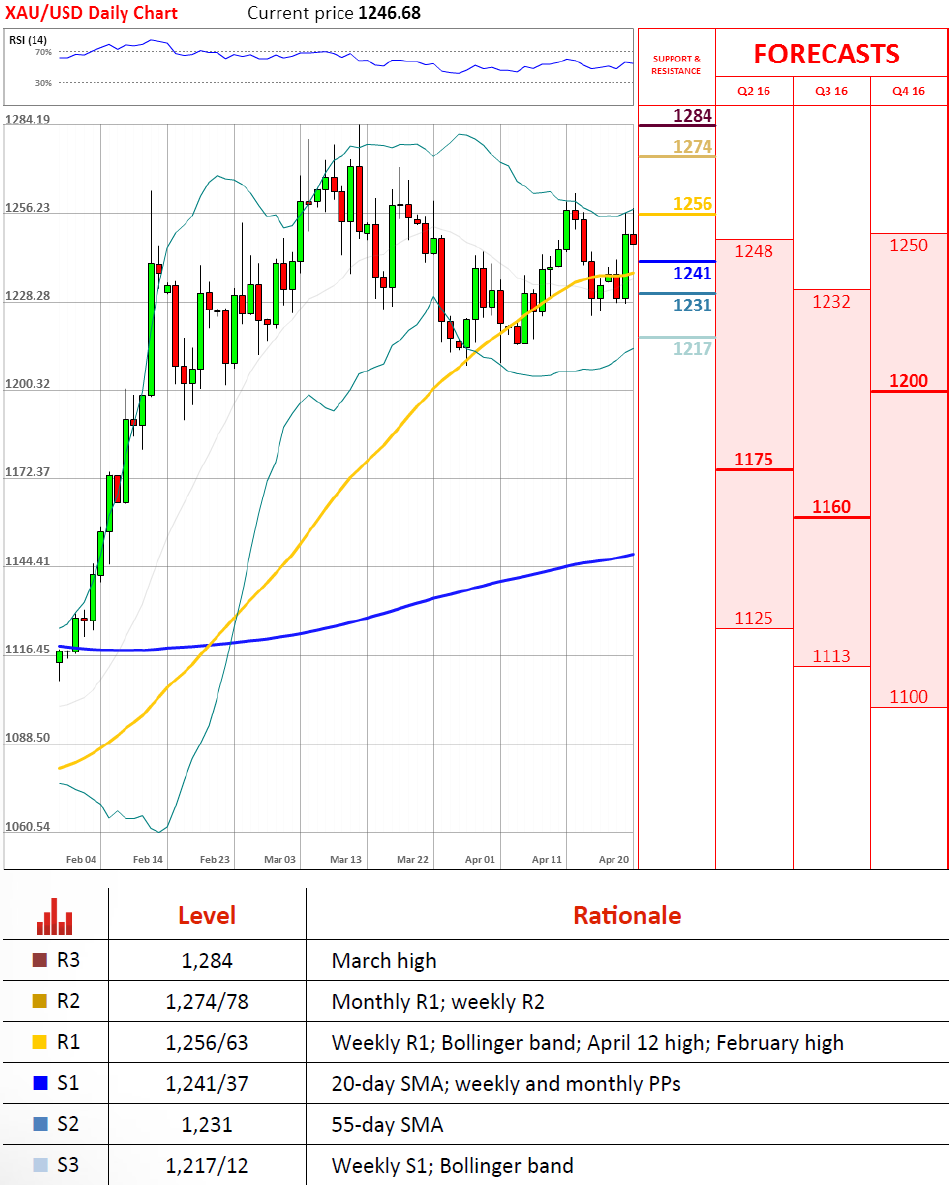Select the Q2 16 forecast column header
Viewport: 952px width, 1185px height.
pos(753,91)
